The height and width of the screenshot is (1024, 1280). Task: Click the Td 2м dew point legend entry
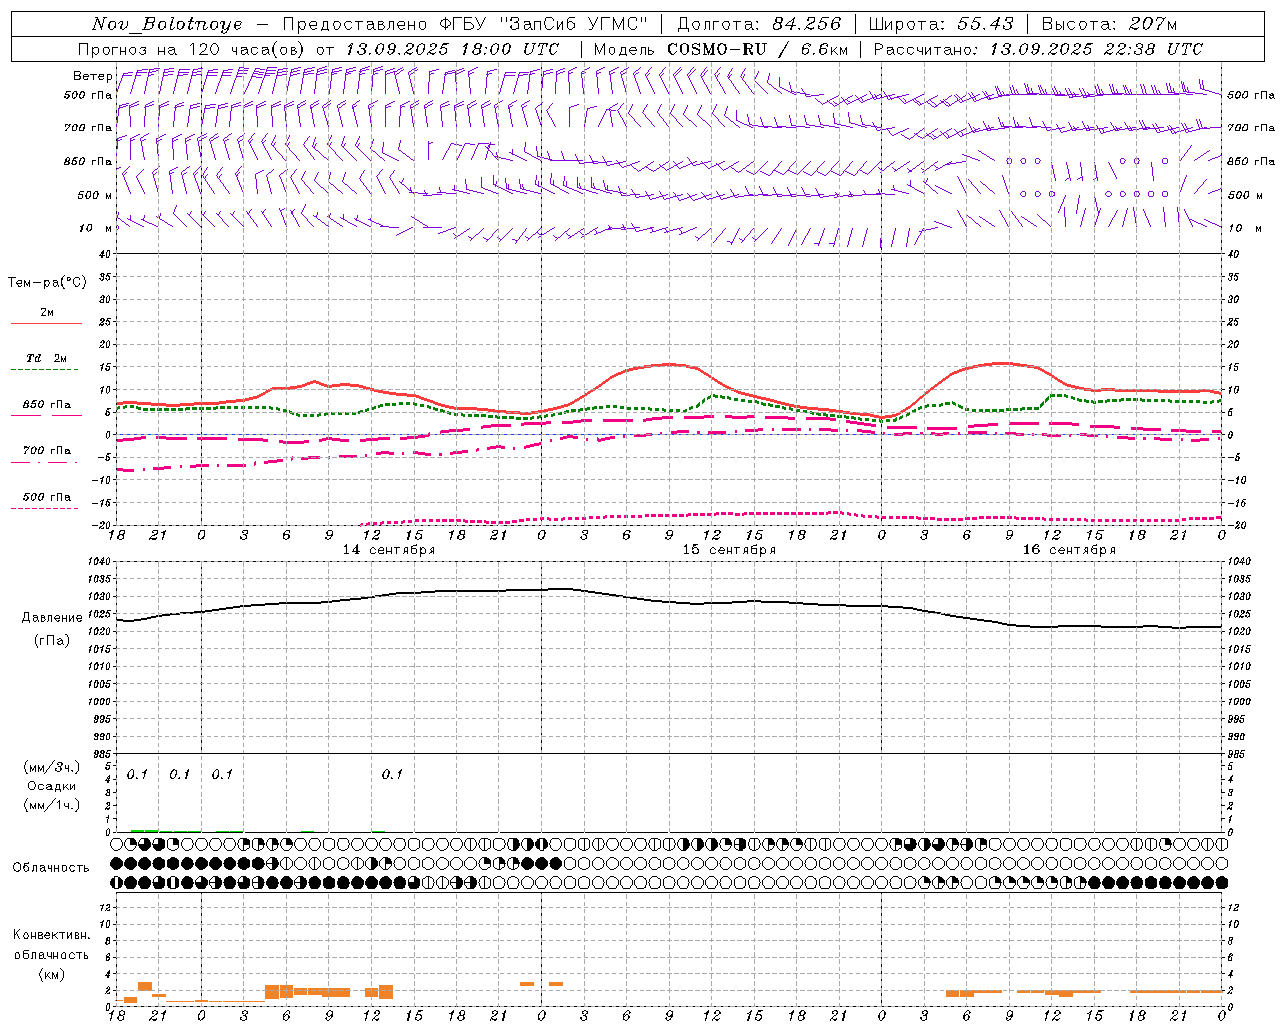coord(47,358)
